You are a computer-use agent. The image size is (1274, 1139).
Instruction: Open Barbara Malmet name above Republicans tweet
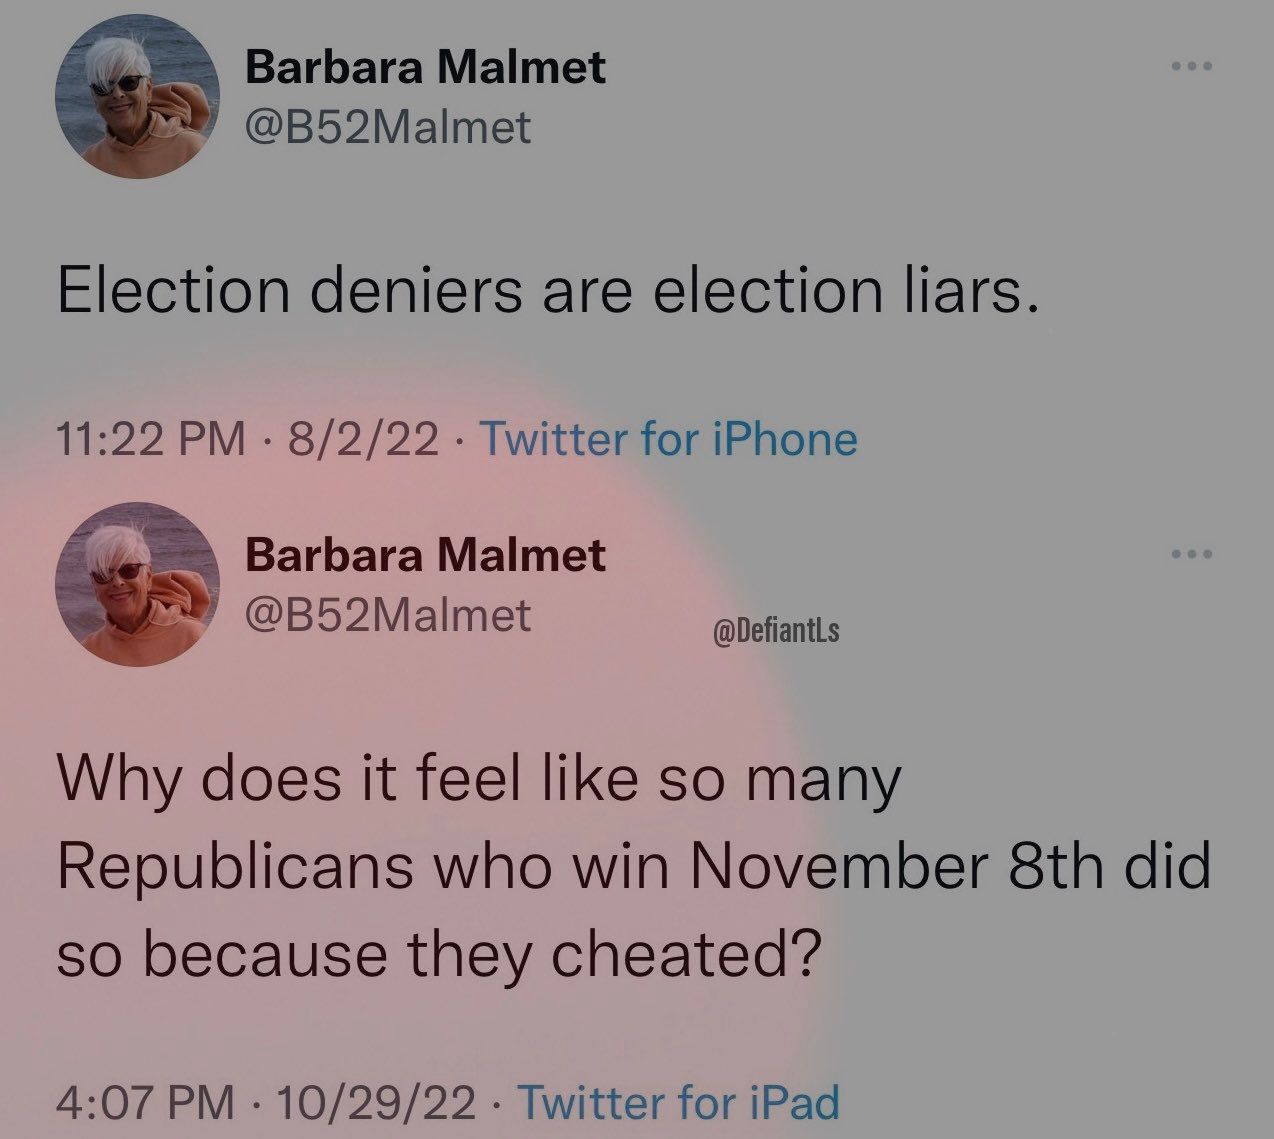(x=425, y=555)
